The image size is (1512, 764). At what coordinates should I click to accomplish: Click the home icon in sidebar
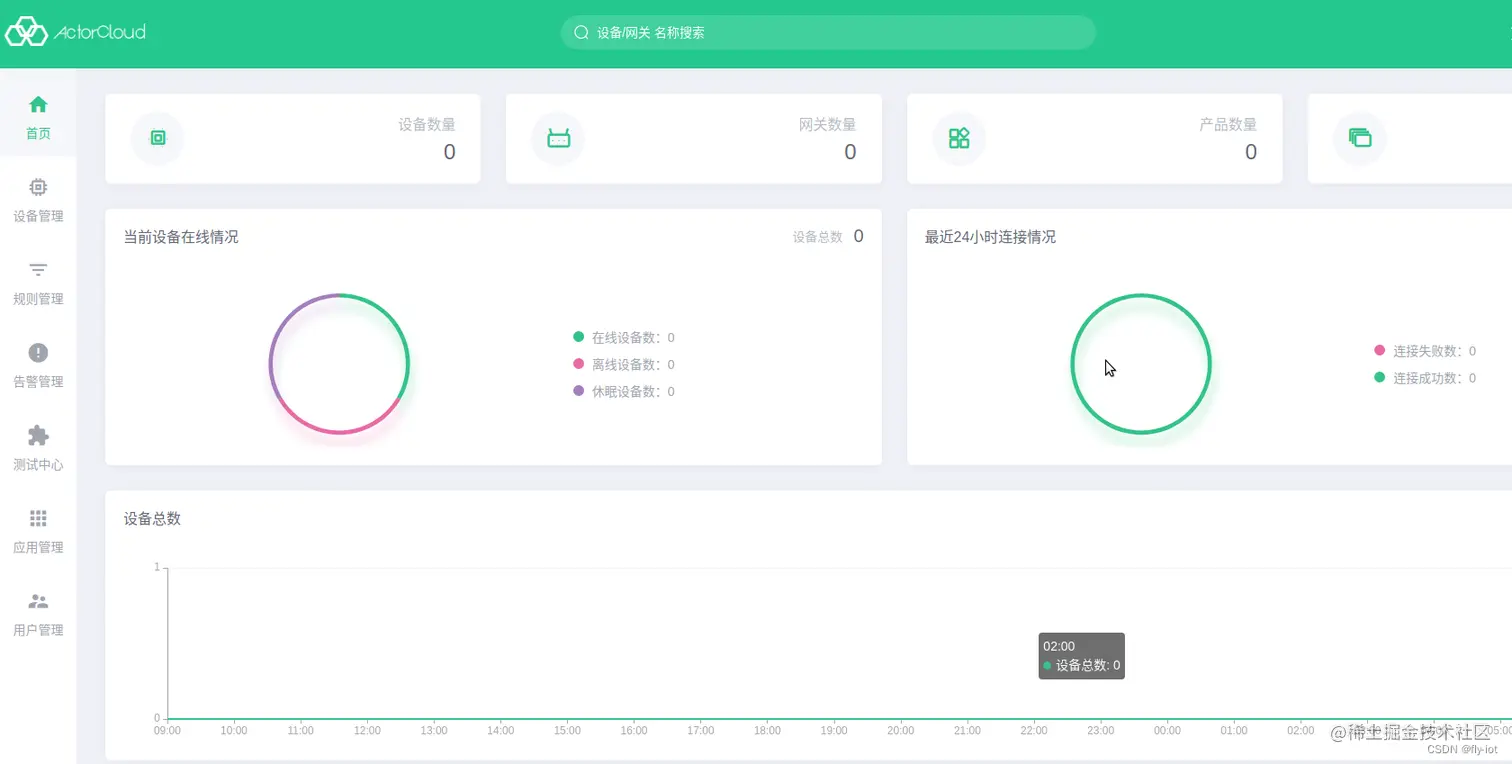(x=38, y=104)
